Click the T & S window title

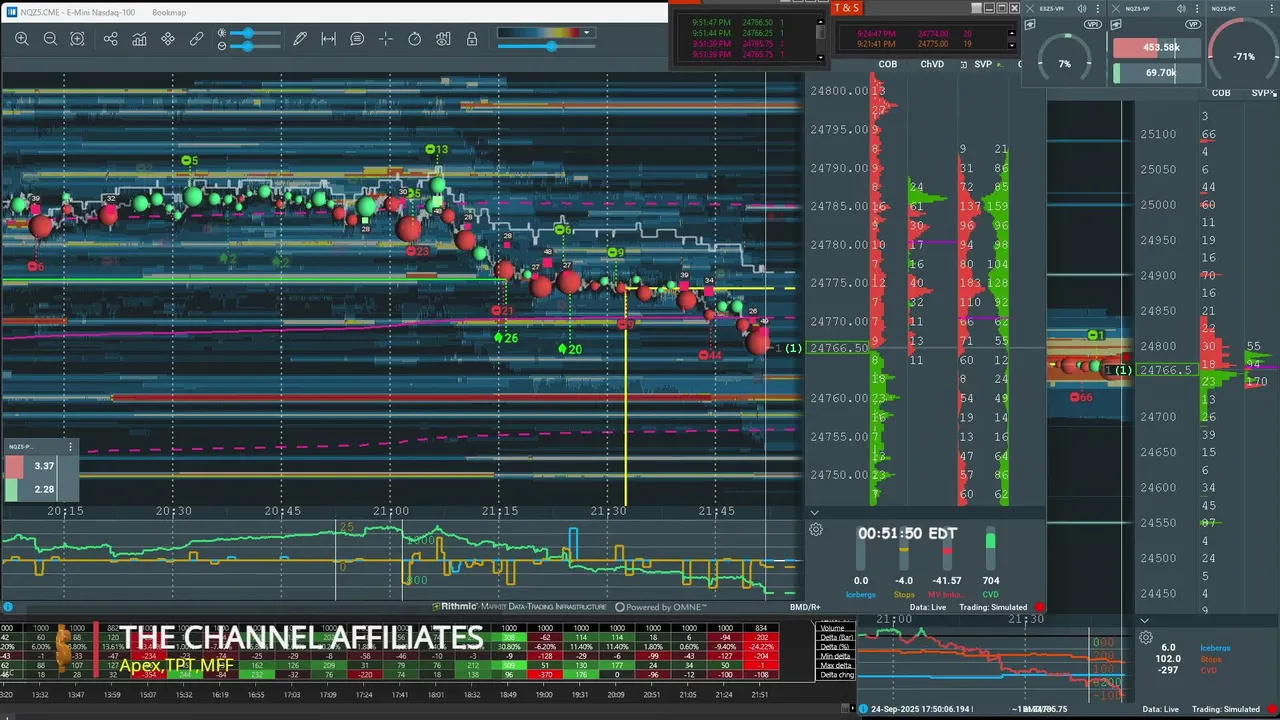pos(846,8)
